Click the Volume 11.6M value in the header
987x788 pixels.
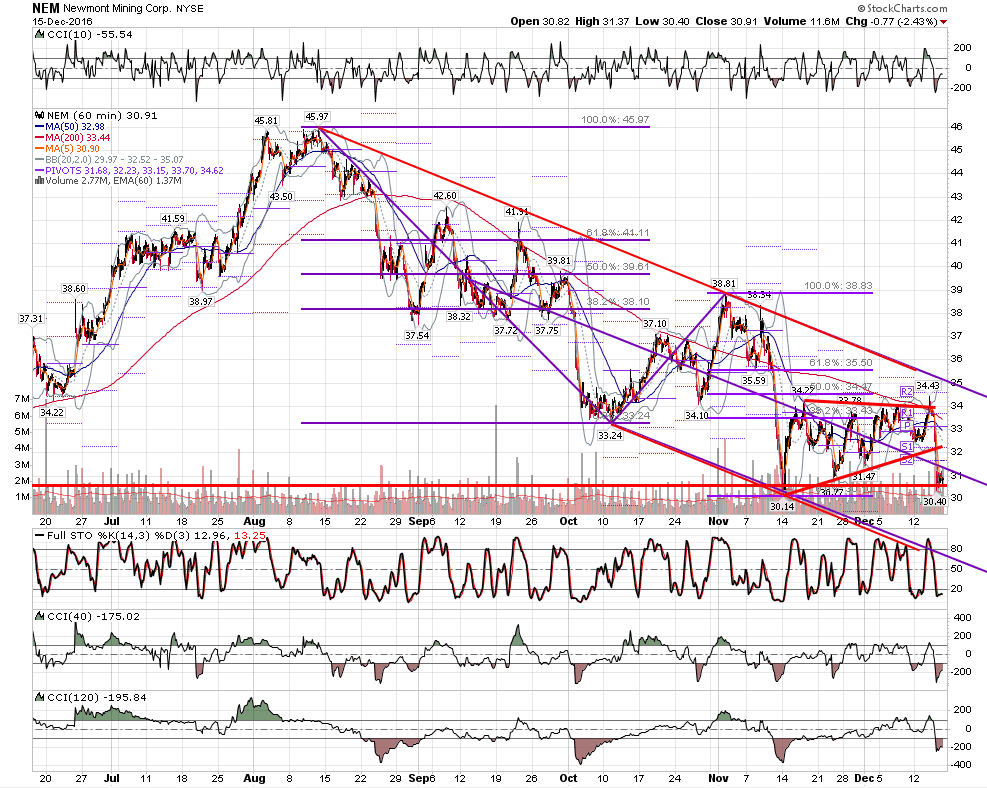[x=802, y=21]
